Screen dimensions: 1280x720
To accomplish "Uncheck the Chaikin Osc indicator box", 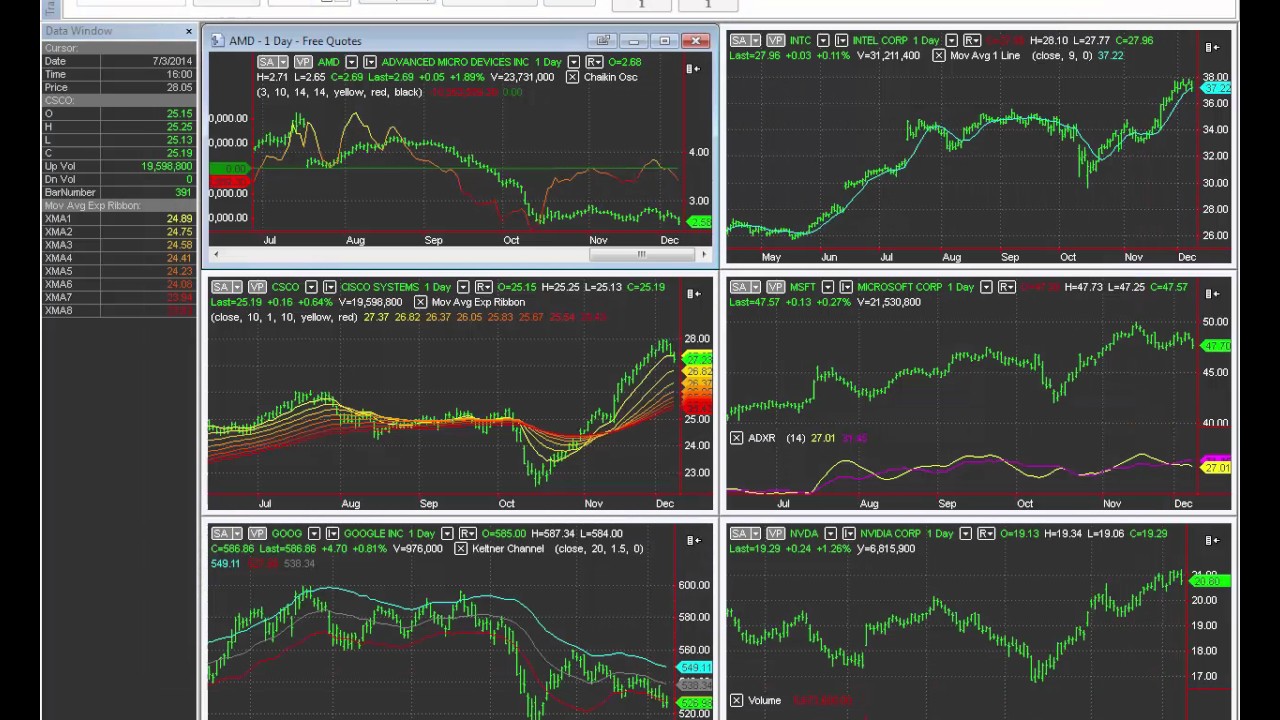I will point(572,77).
